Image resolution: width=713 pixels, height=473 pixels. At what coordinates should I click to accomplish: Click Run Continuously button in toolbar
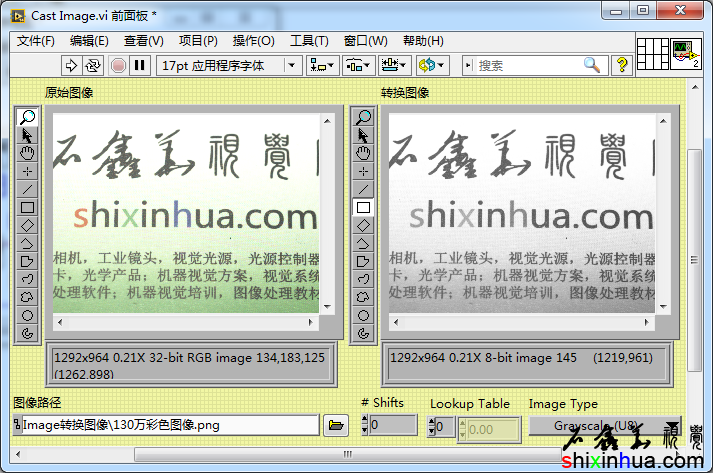(93, 65)
